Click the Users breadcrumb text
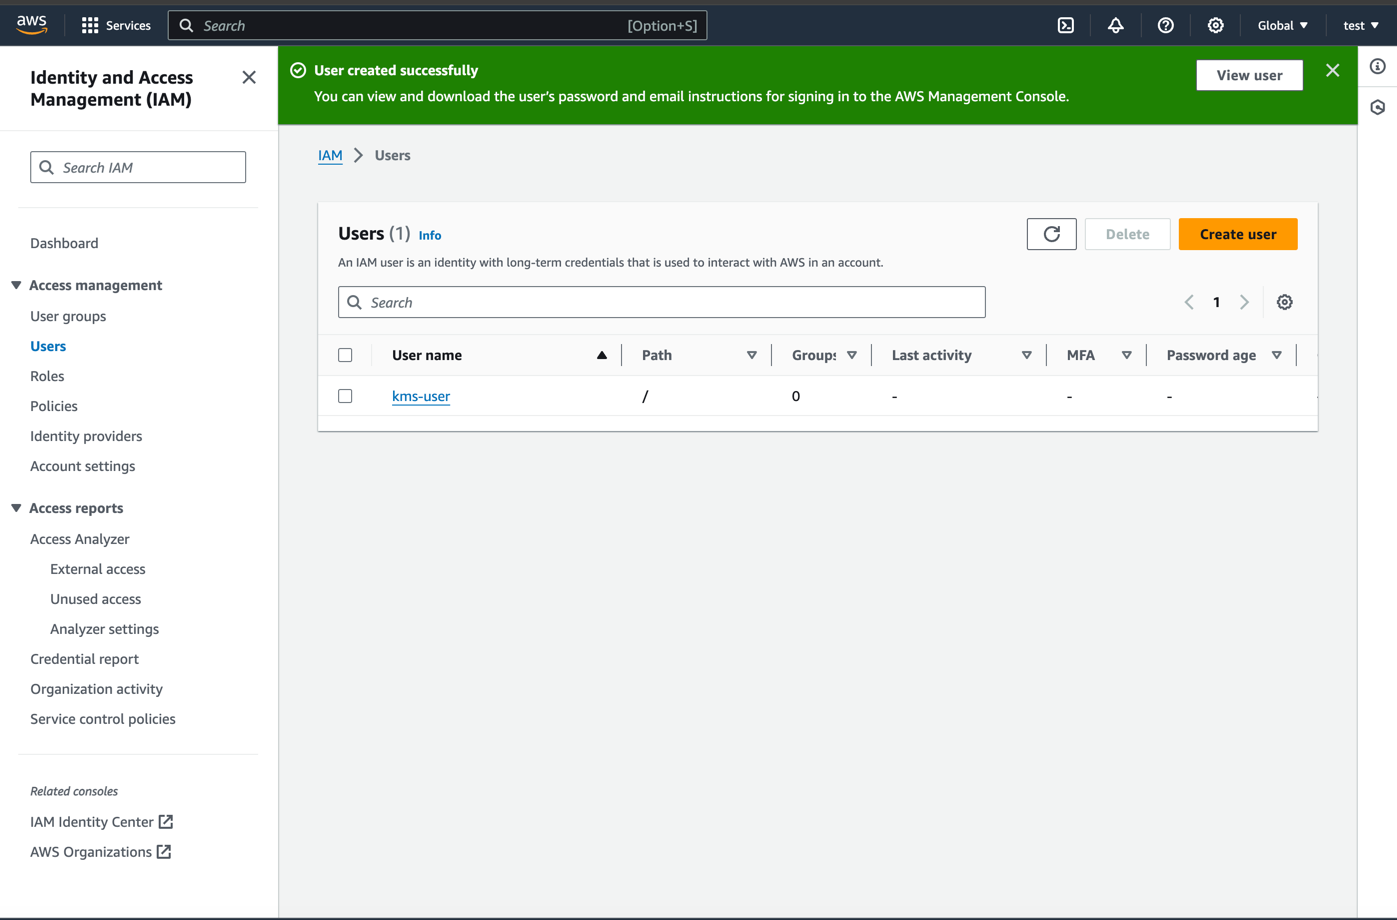 (393, 155)
